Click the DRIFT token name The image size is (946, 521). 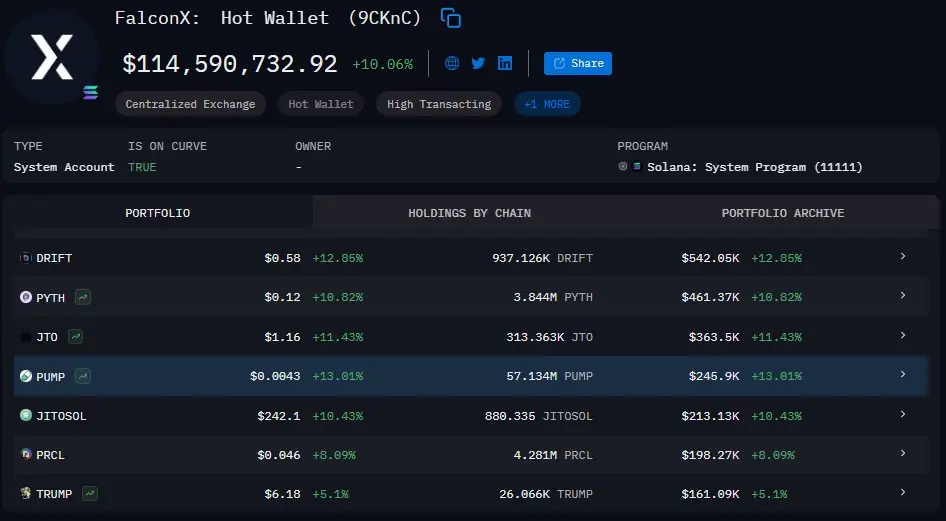(54, 258)
